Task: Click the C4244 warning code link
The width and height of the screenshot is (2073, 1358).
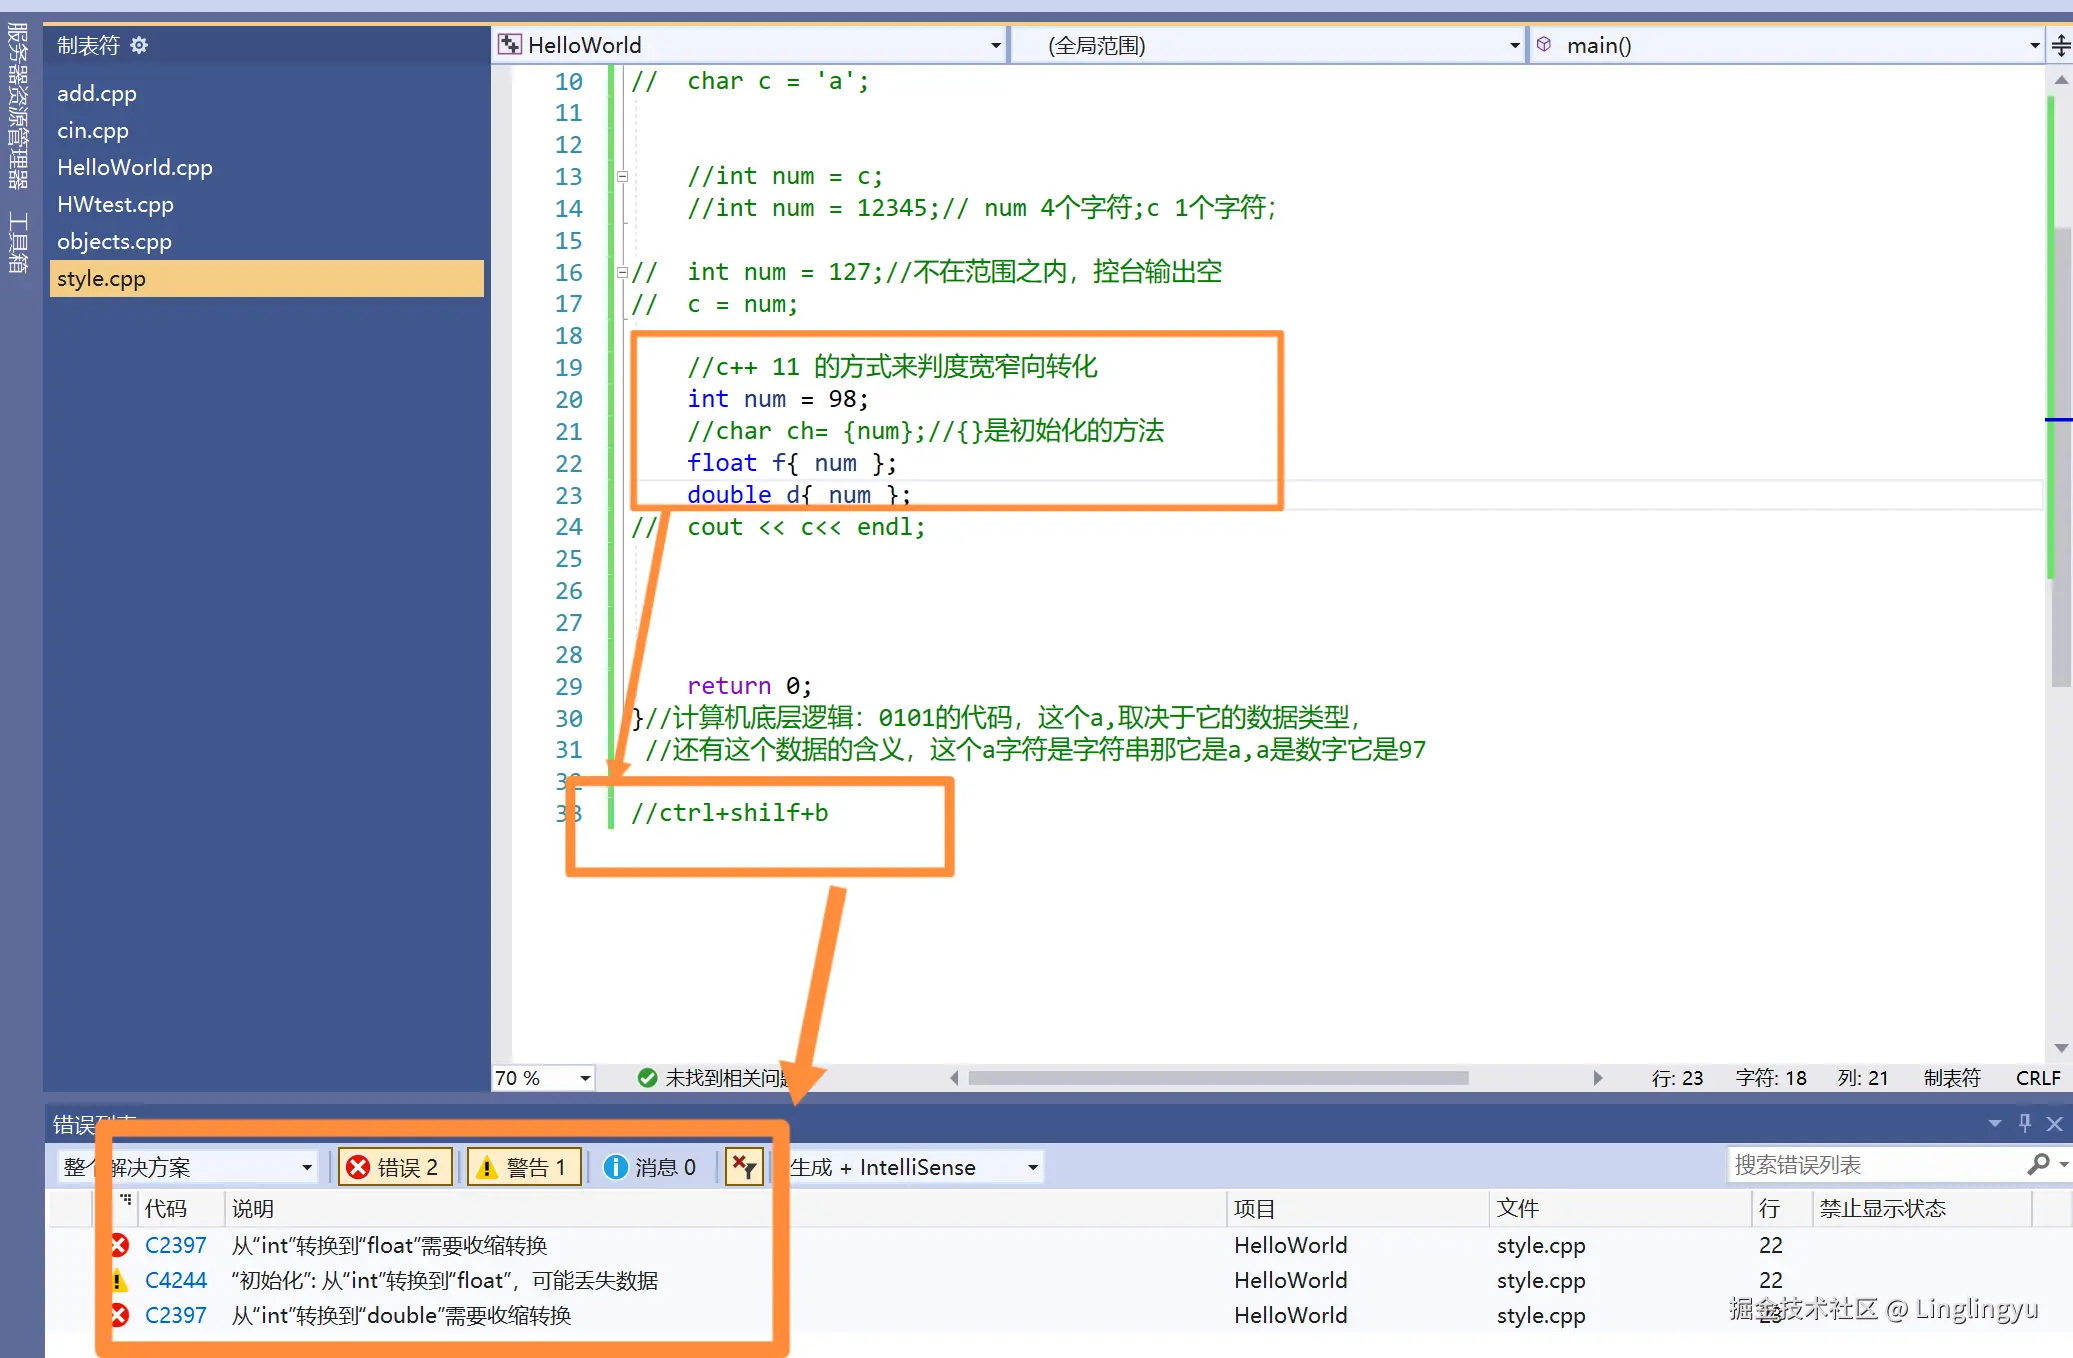Action: (175, 1280)
